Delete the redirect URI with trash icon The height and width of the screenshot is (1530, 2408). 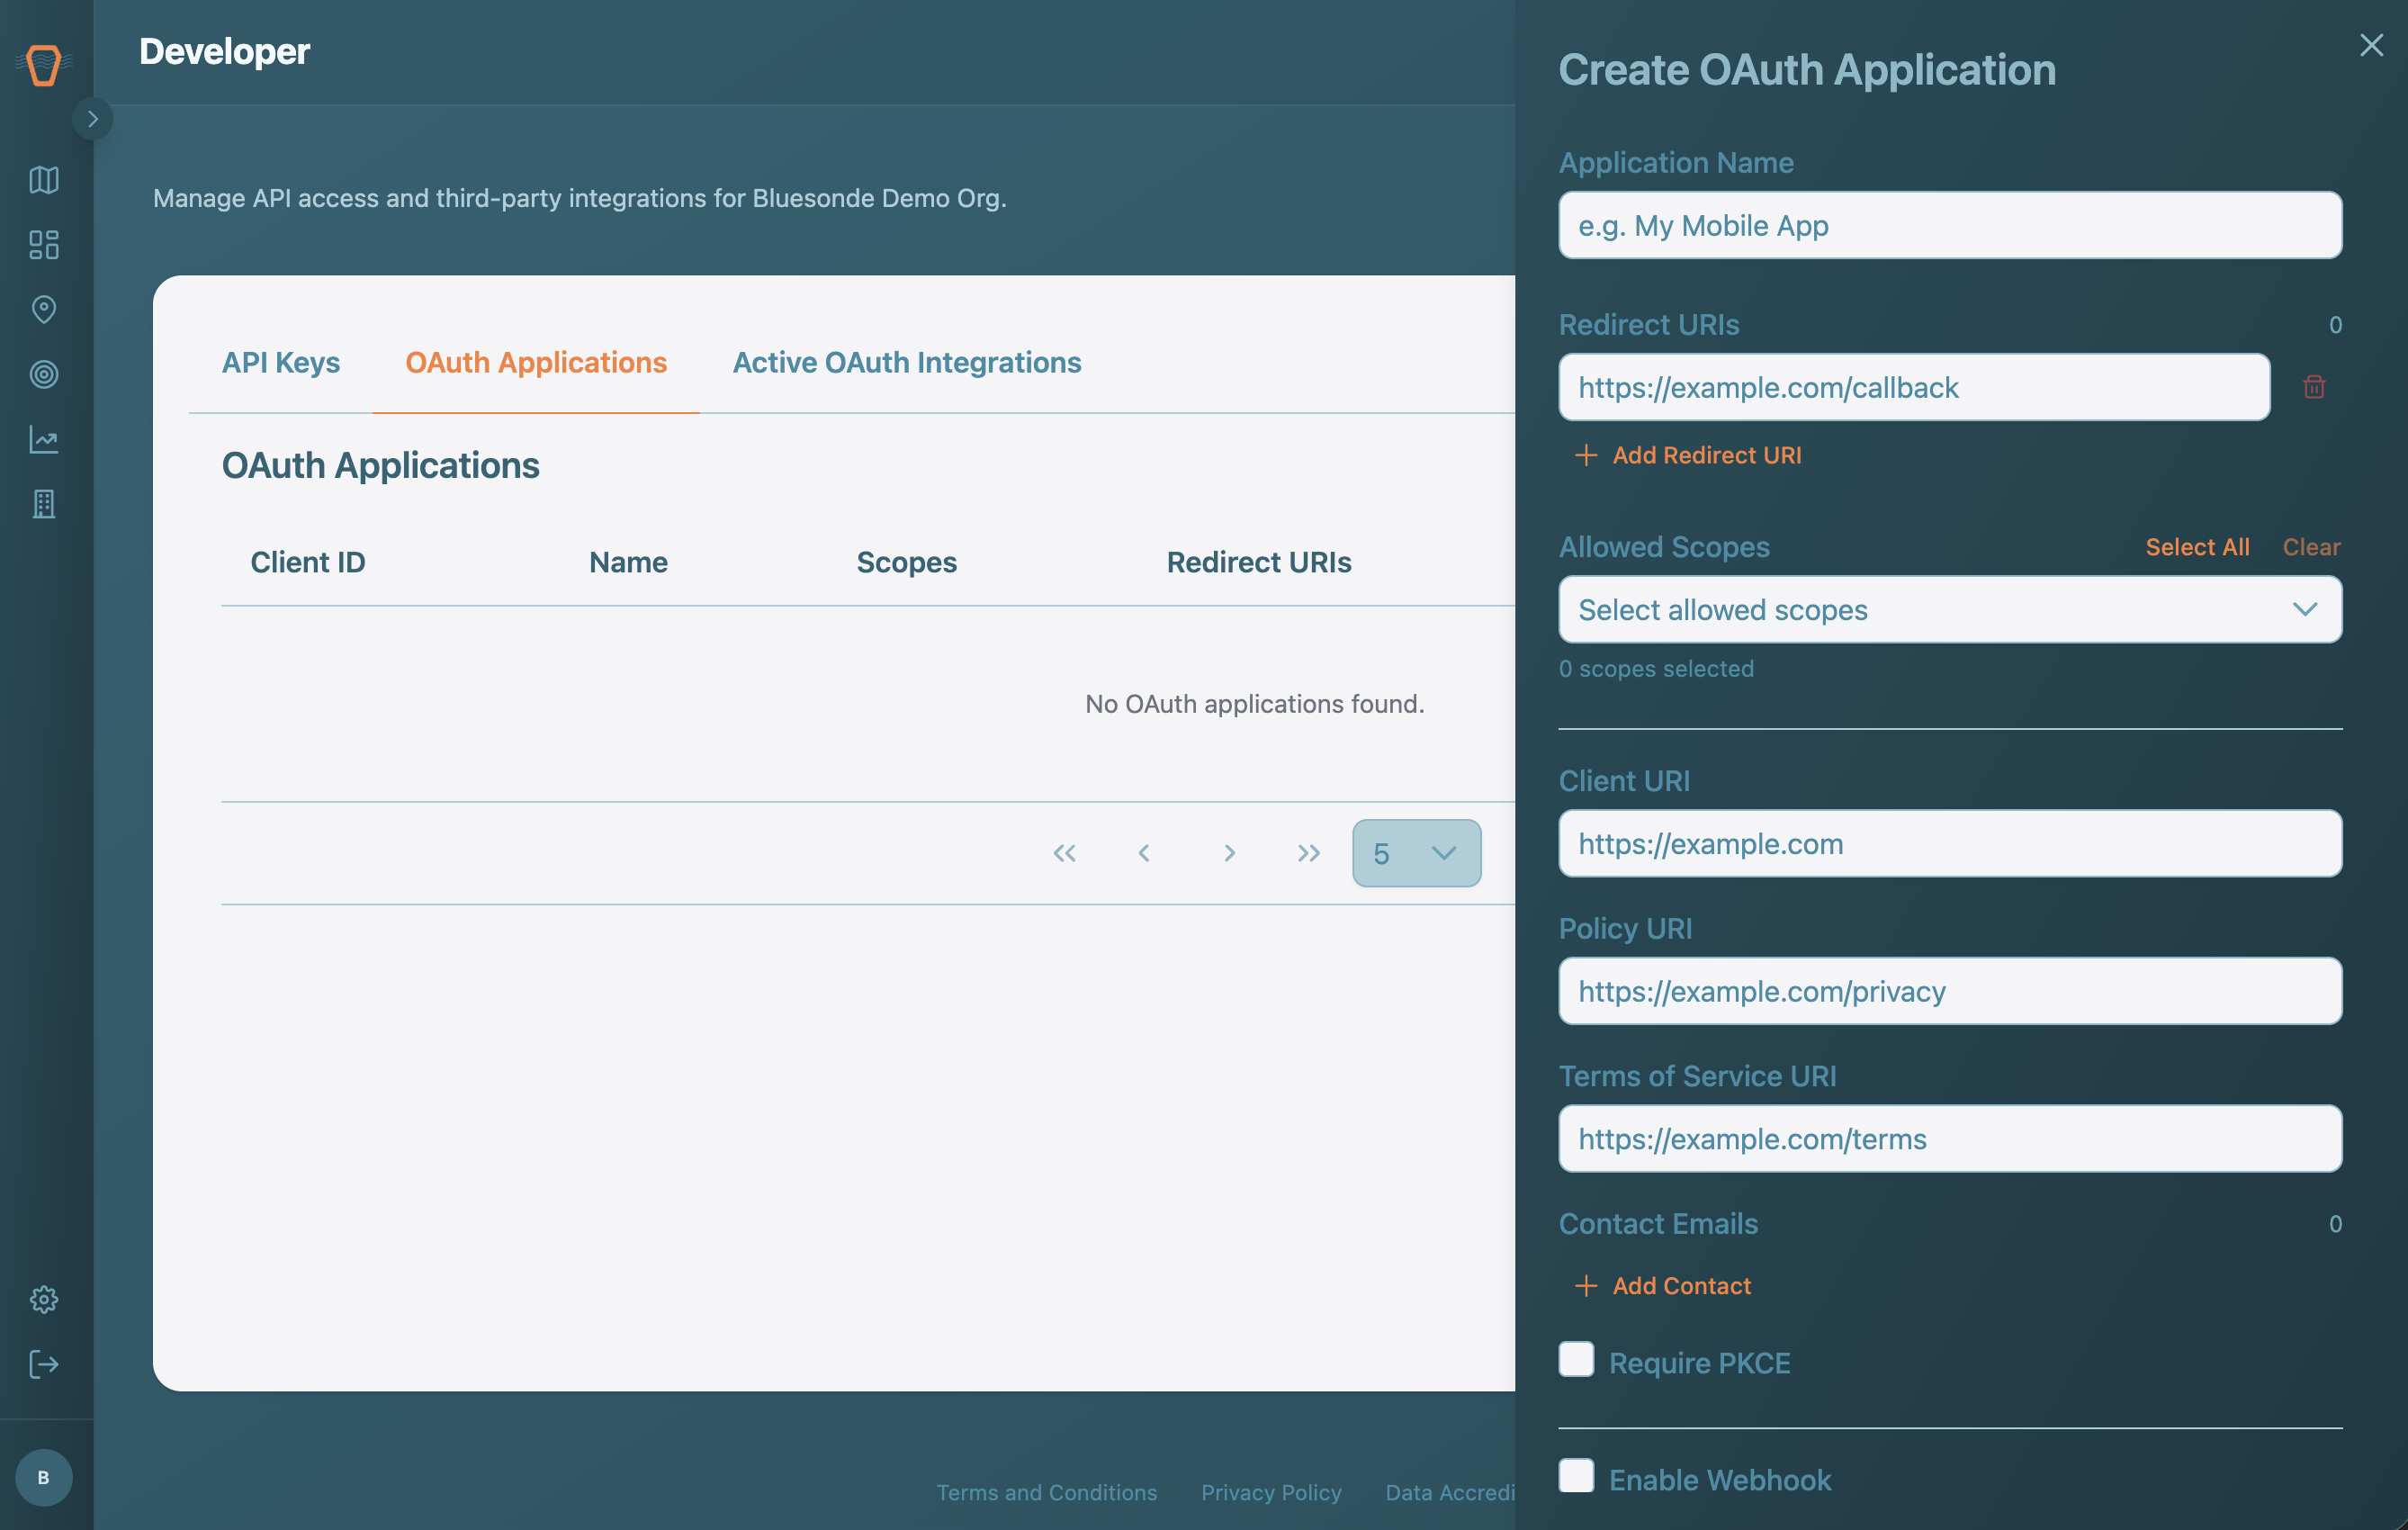point(2314,387)
